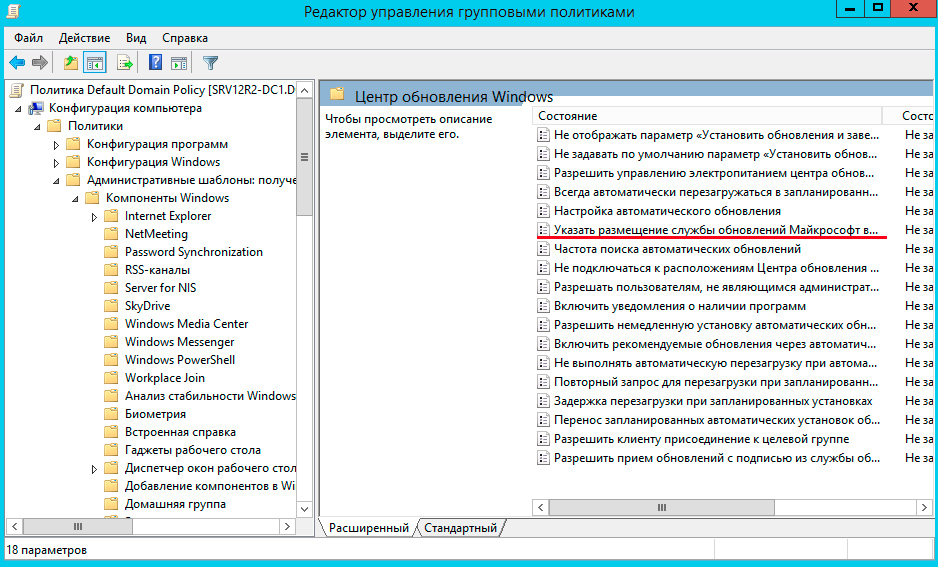Viewport: 938px width, 567px height.
Task: Click the setting icon of Настройка автоматического обновления
Action: tap(543, 211)
